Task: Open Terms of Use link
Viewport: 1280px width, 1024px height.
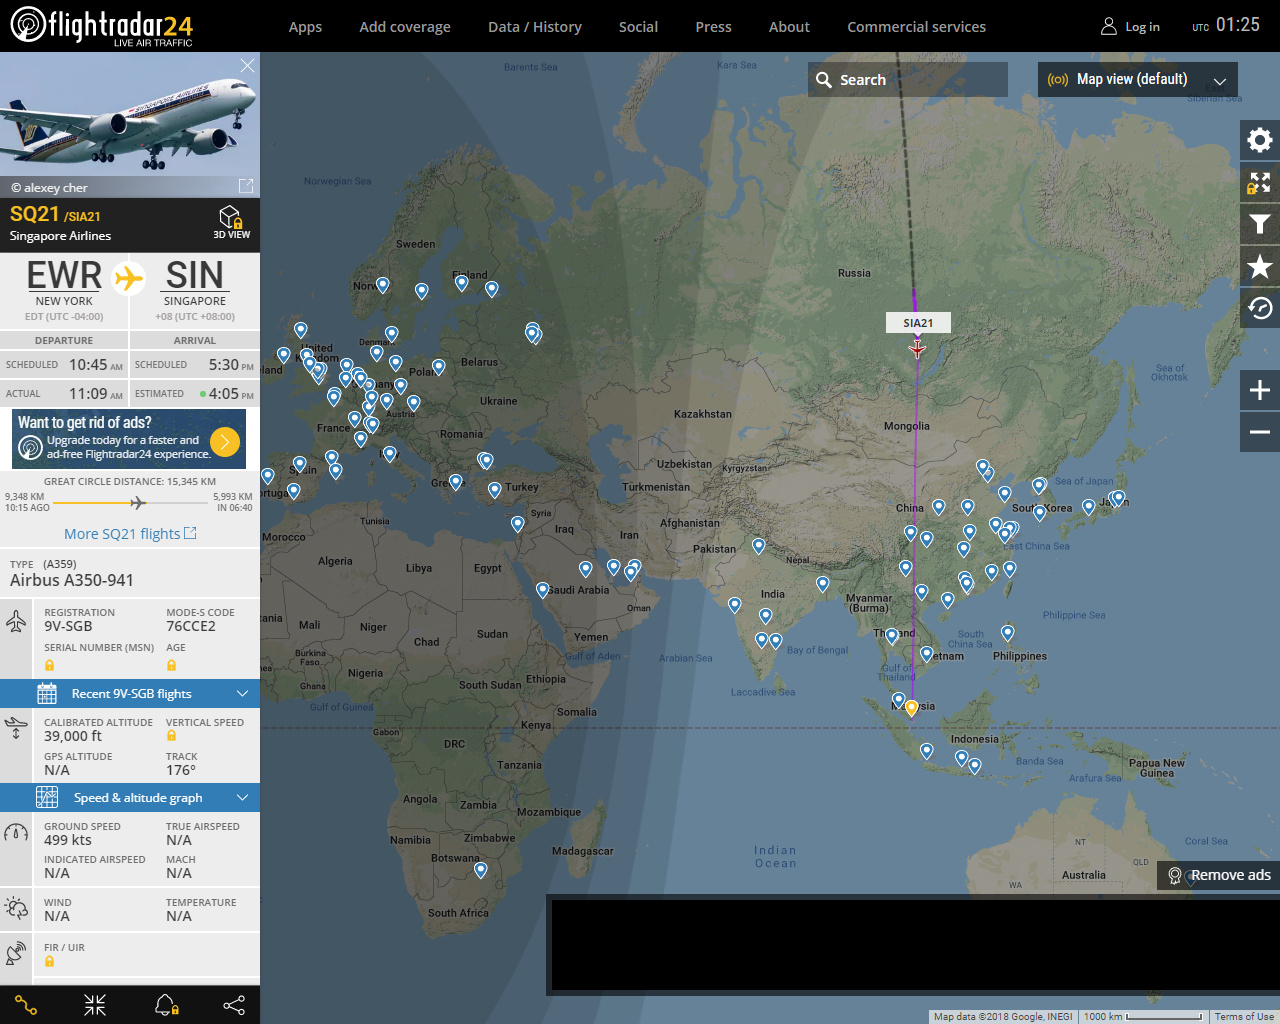Action: click(x=1244, y=1017)
